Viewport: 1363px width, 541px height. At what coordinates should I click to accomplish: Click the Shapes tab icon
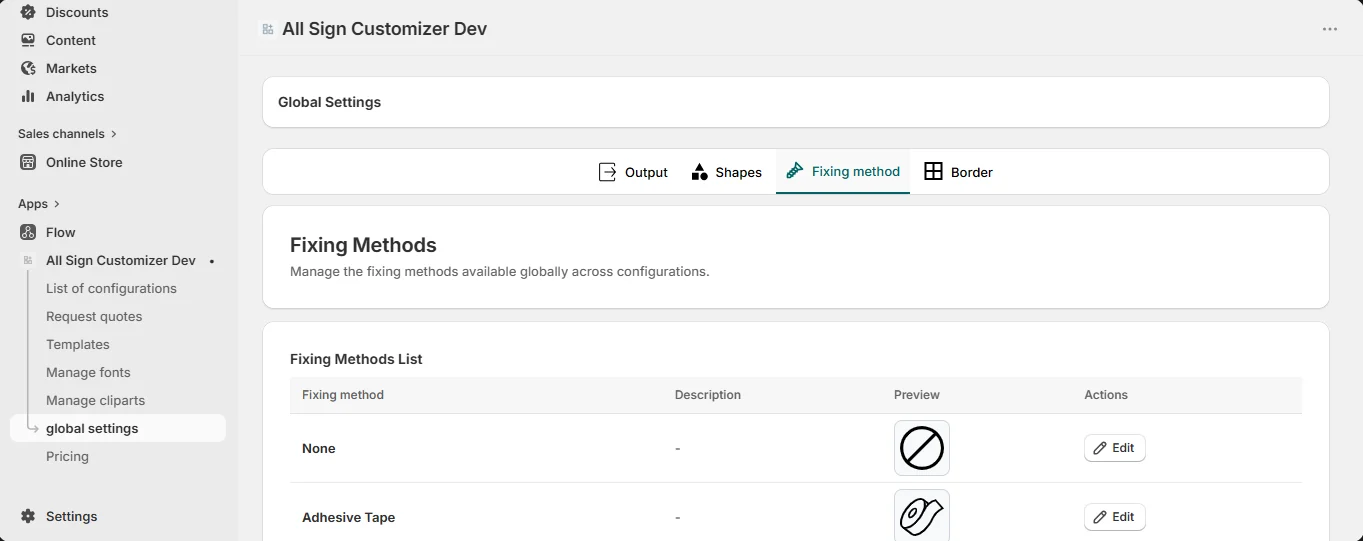700,172
